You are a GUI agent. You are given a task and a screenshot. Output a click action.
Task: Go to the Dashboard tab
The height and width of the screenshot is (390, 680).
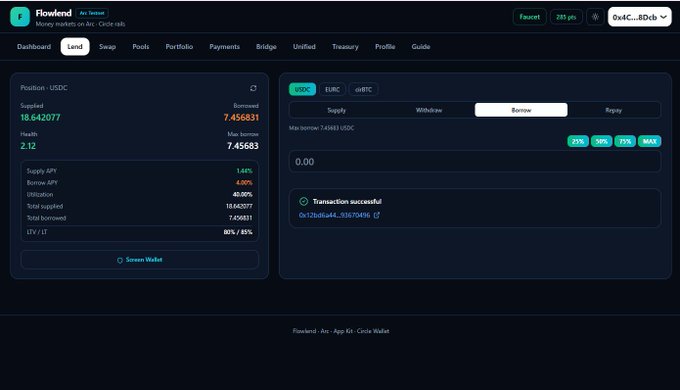point(34,46)
